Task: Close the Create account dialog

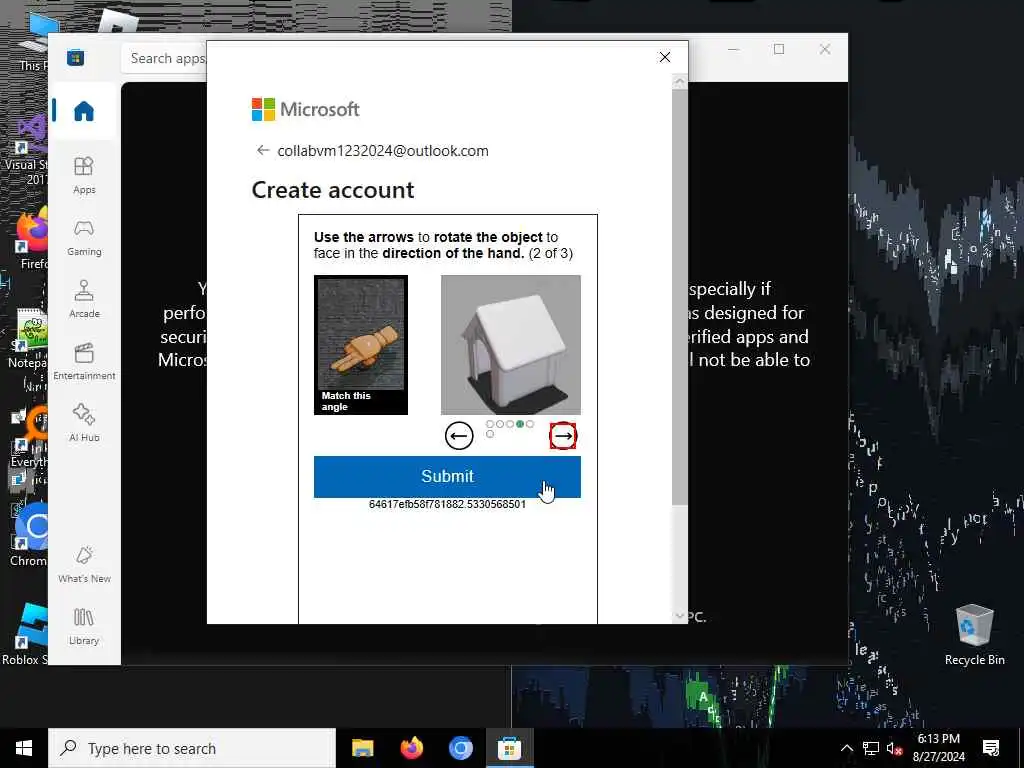Action: (x=665, y=57)
